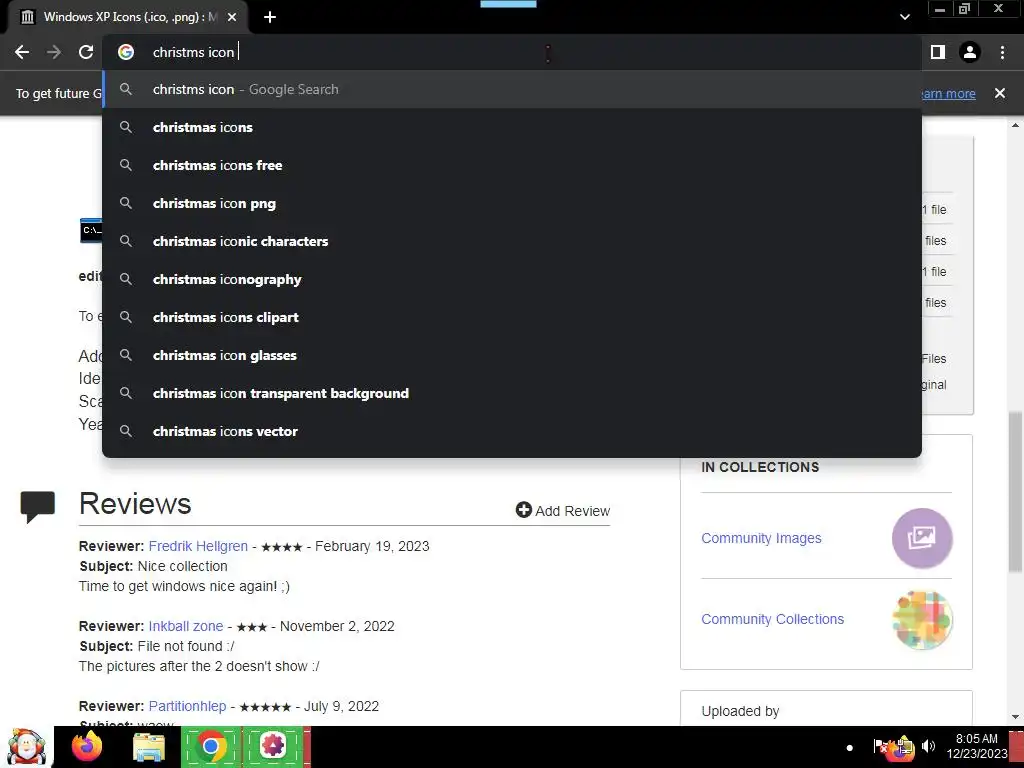Click the Community Collections colorful thumbnail
1024x768 pixels.
click(922, 620)
